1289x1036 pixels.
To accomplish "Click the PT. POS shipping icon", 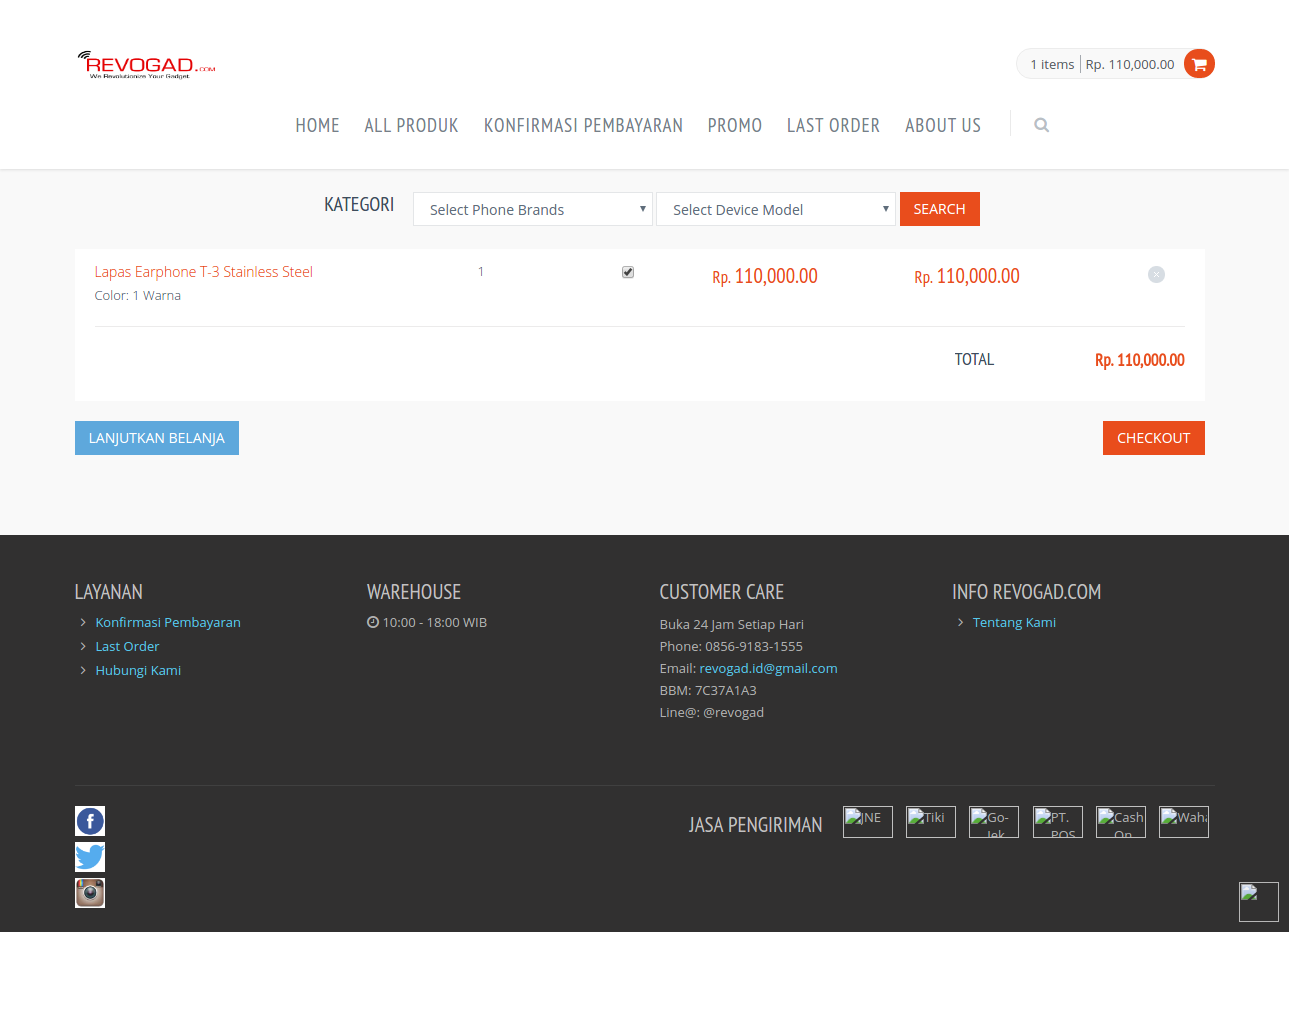I will (x=1057, y=821).
